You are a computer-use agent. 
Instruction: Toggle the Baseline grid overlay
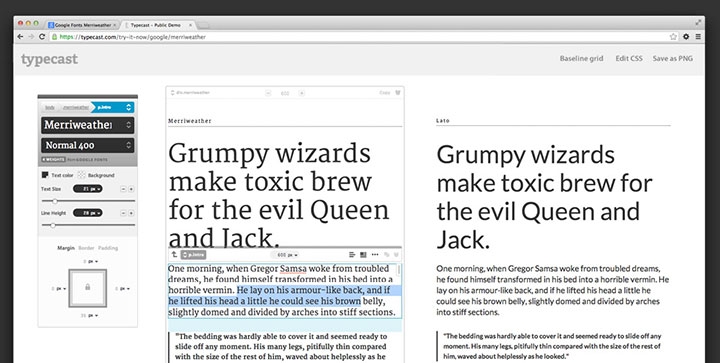581,58
